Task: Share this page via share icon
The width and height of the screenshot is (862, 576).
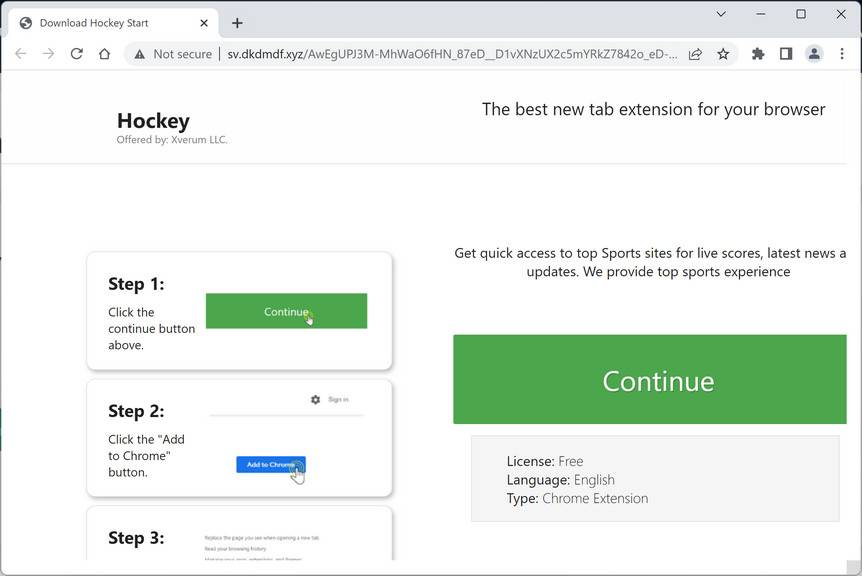Action: coord(695,54)
